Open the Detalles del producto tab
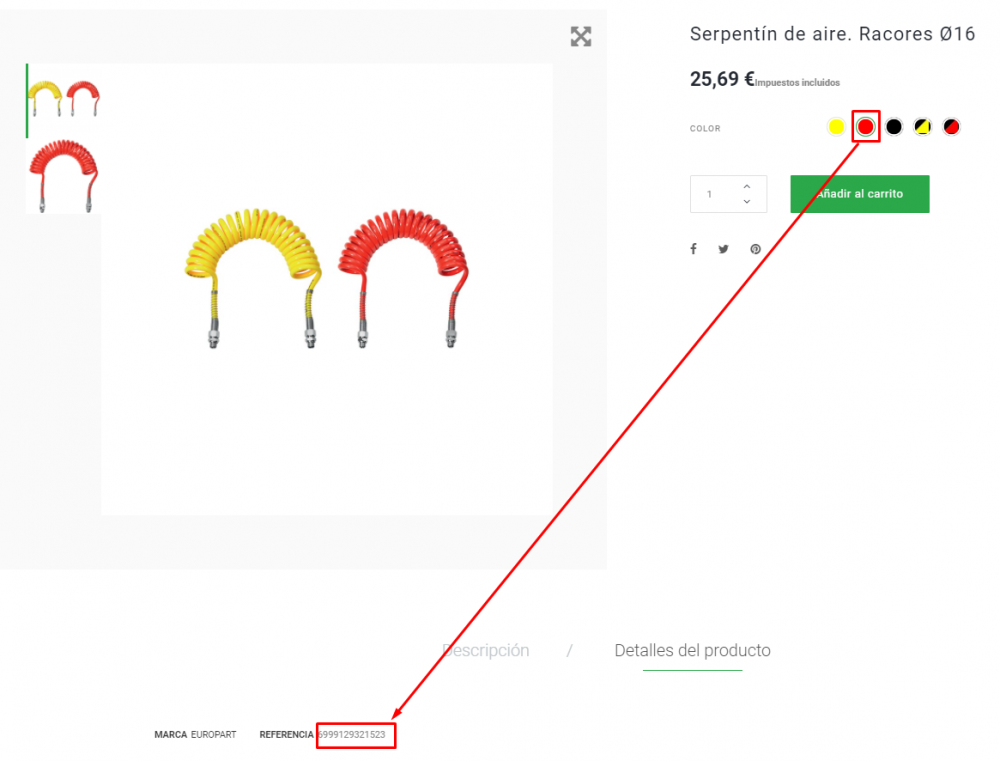This screenshot has height=761, width=1000. click(693, 651)
